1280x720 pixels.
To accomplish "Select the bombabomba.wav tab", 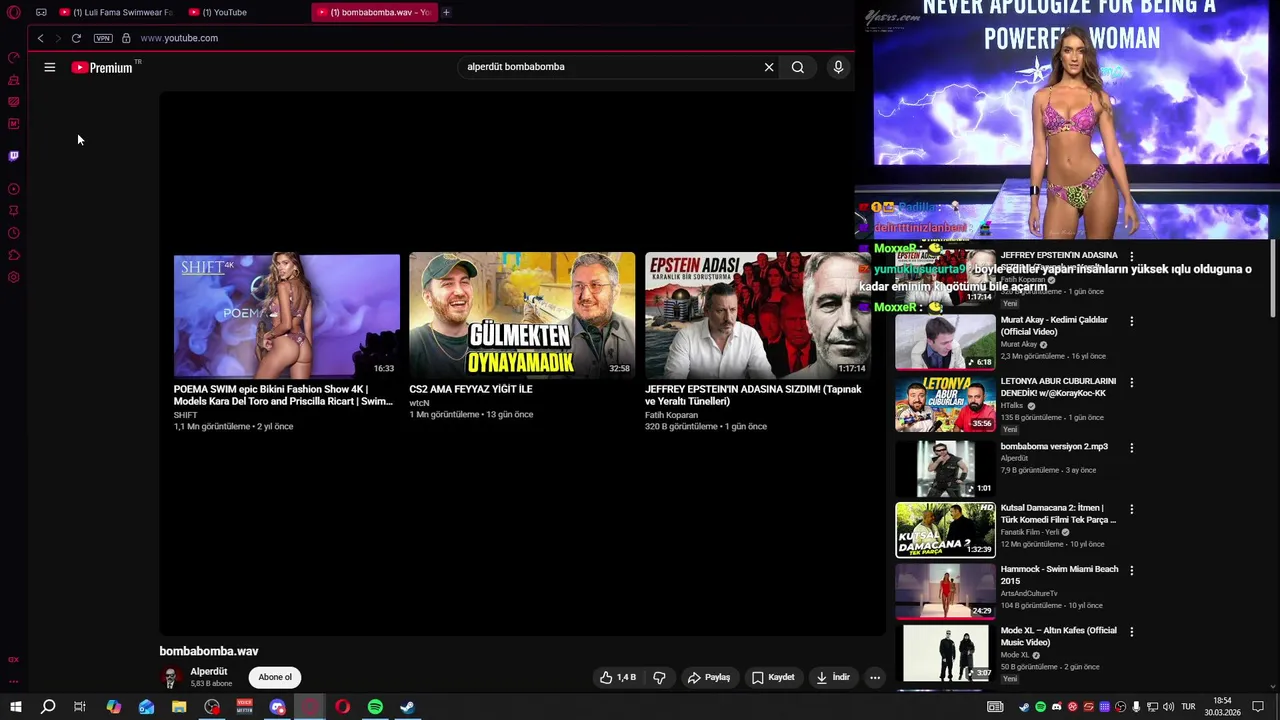I will [373, 12].
